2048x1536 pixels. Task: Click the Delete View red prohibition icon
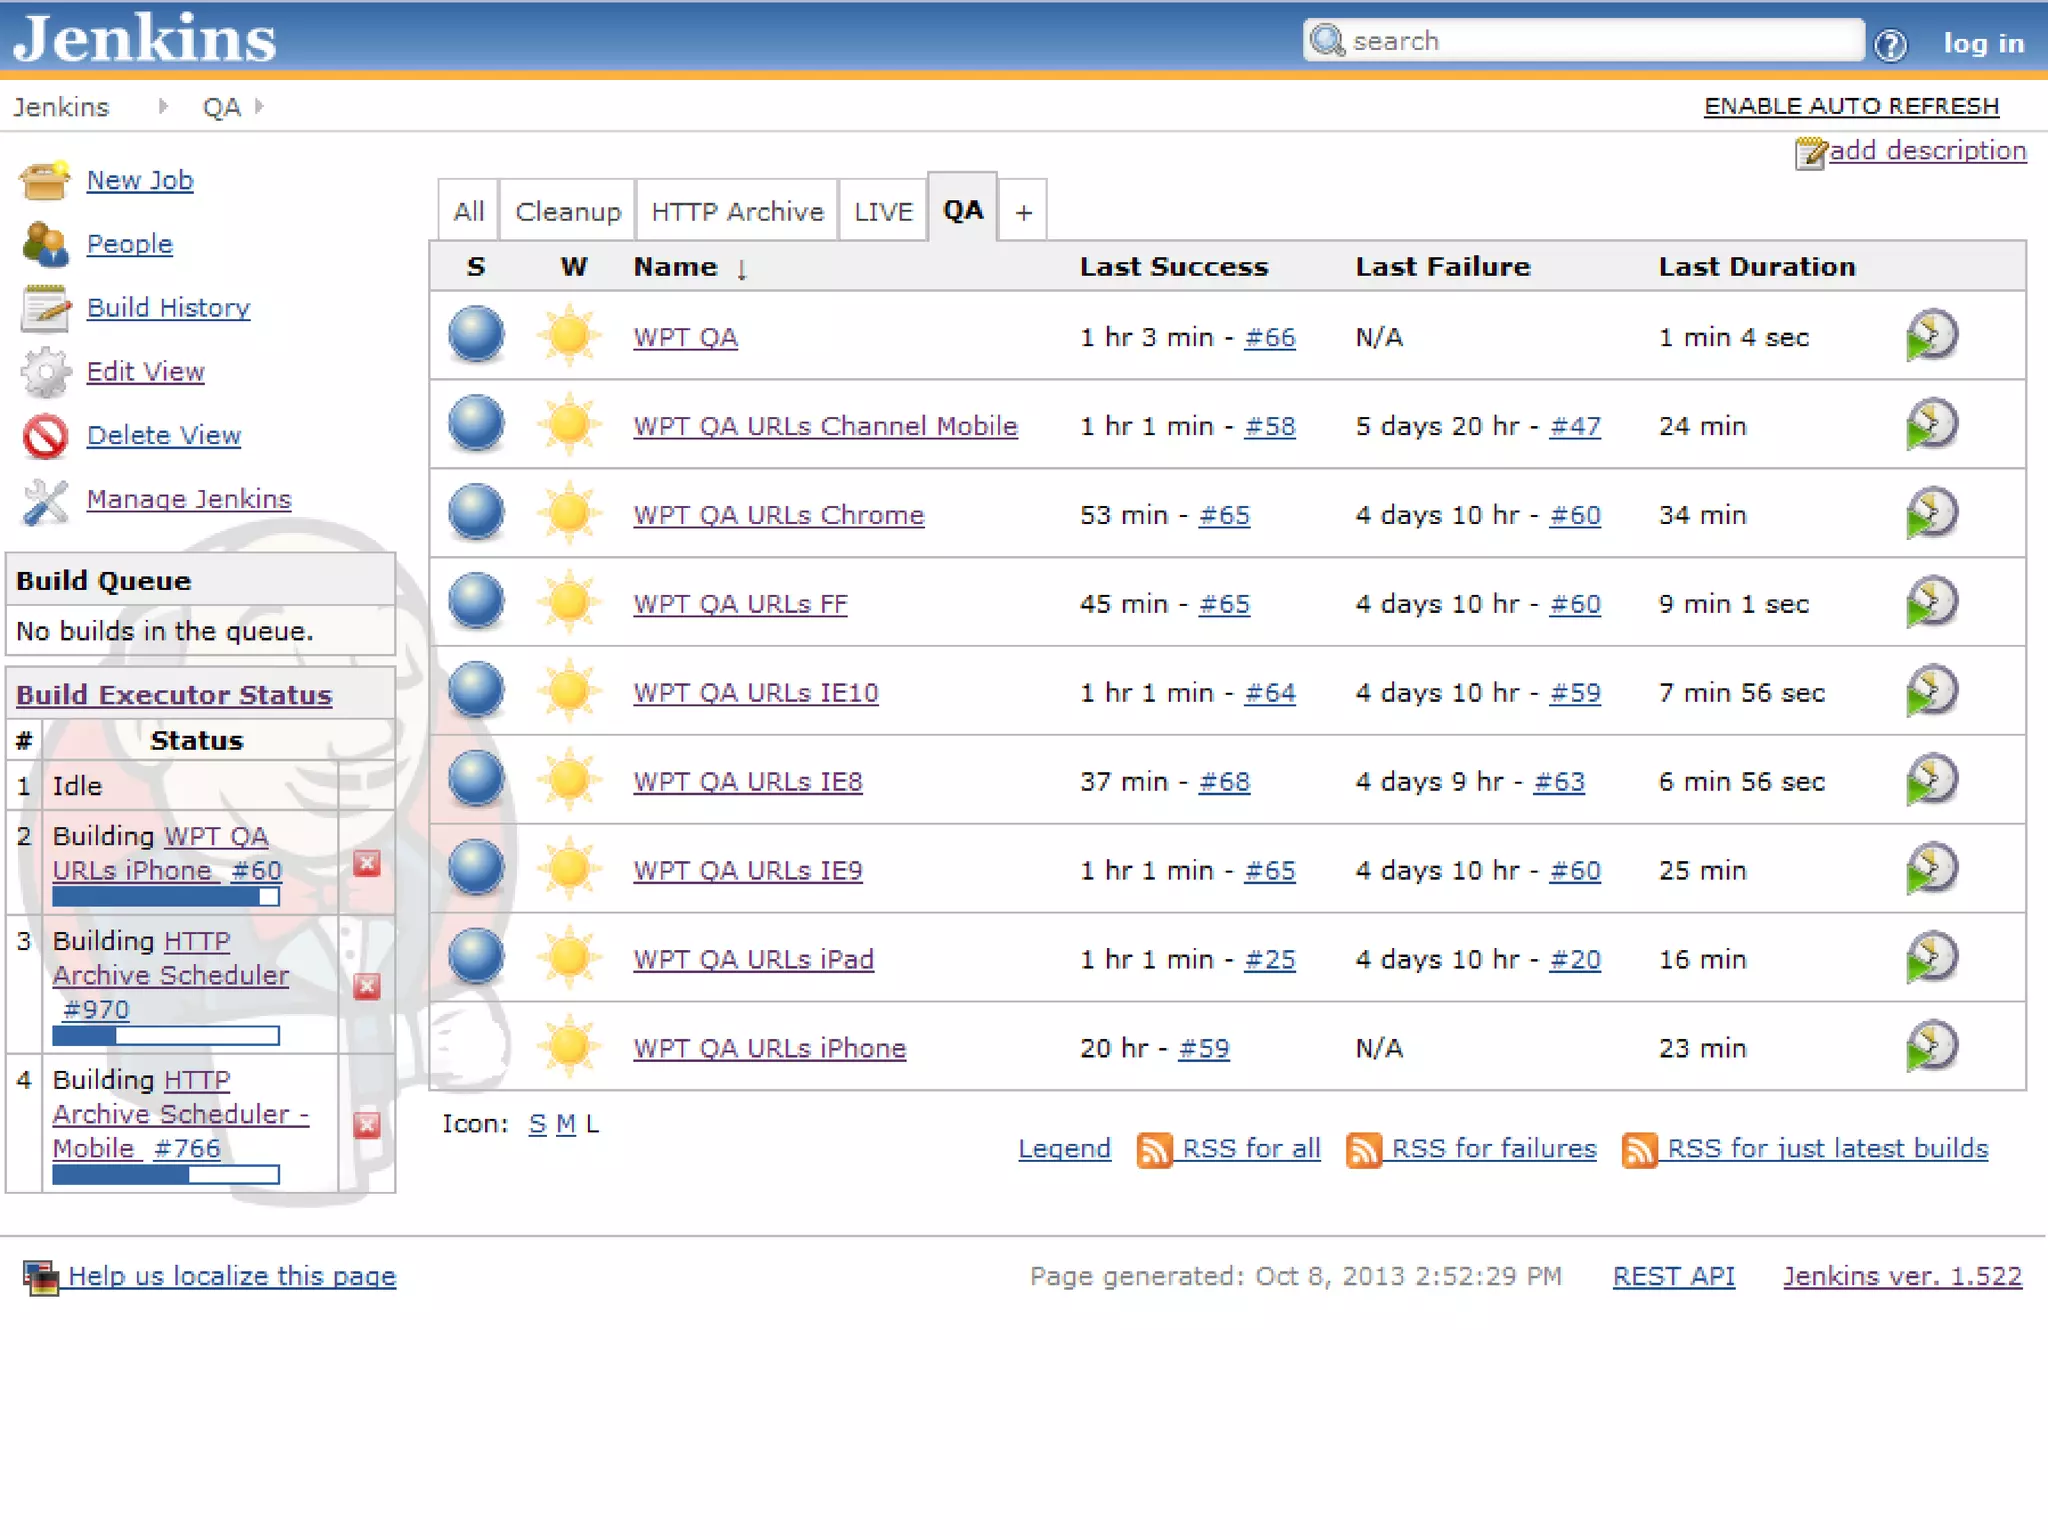[x=44, y=436]
